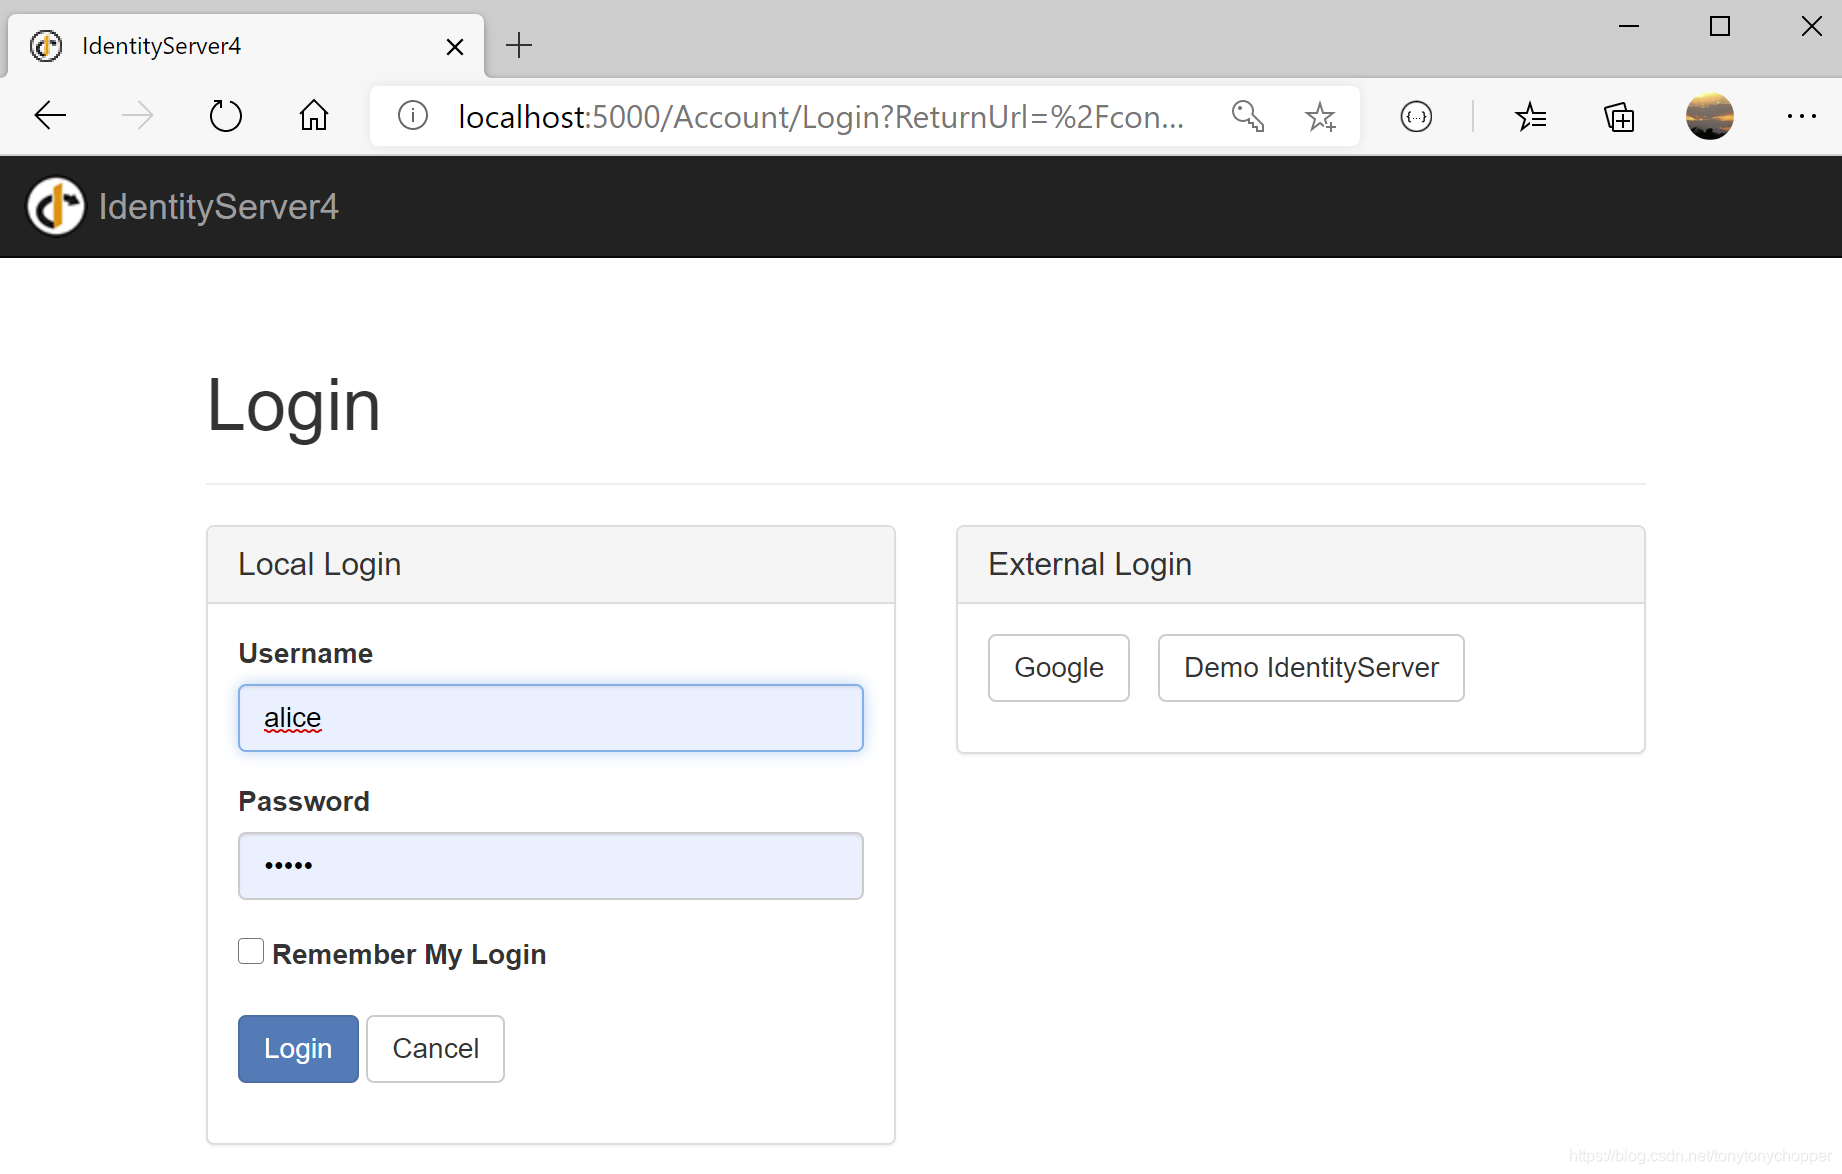Click the favorites list icon
Image resolution: width=1842 pixels, height=1174 pixels.
click(1531, 116)
